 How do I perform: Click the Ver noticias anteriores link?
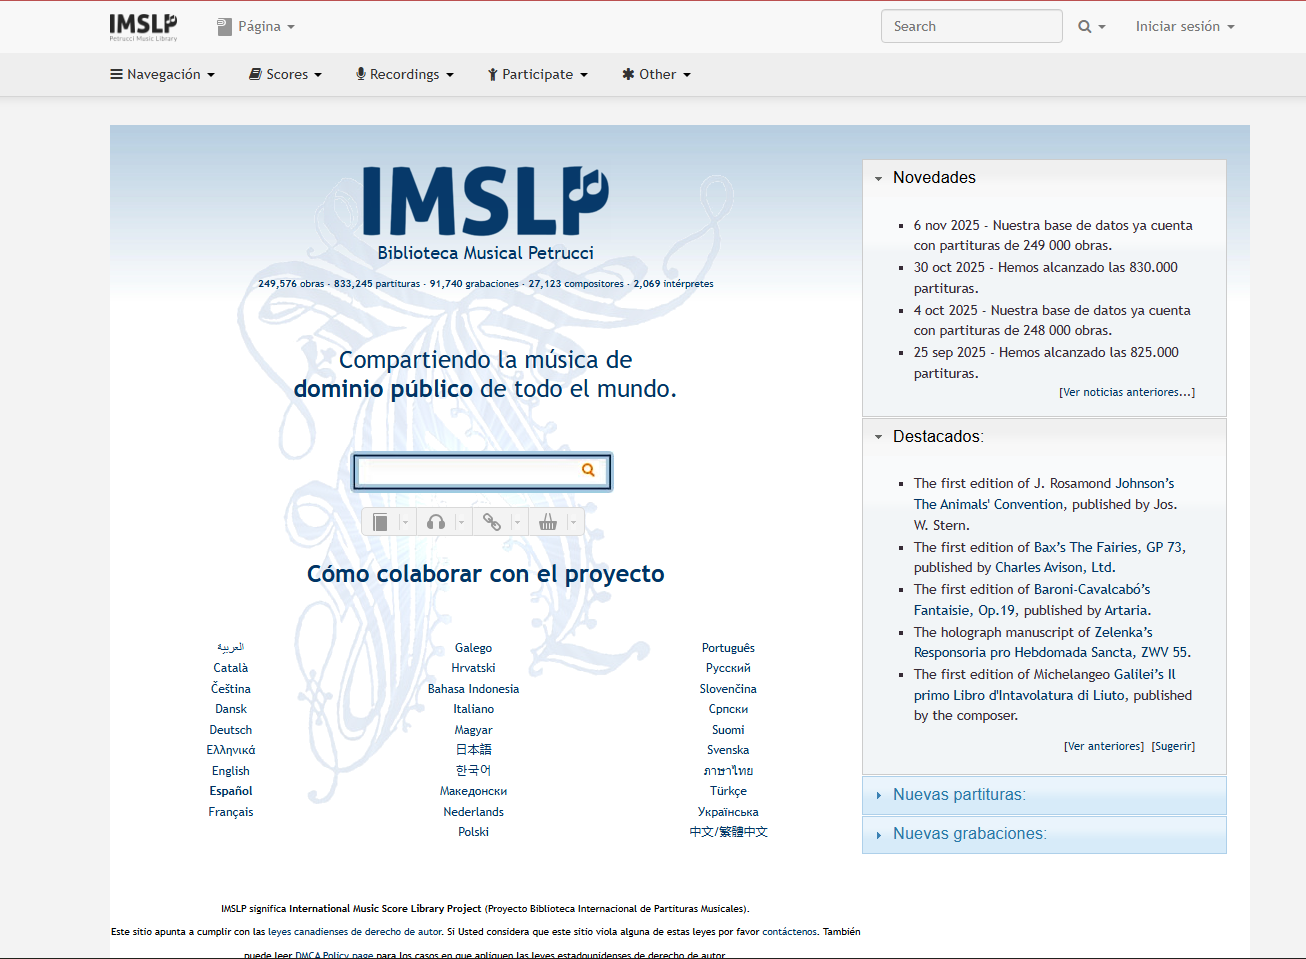click(1126, 392)
